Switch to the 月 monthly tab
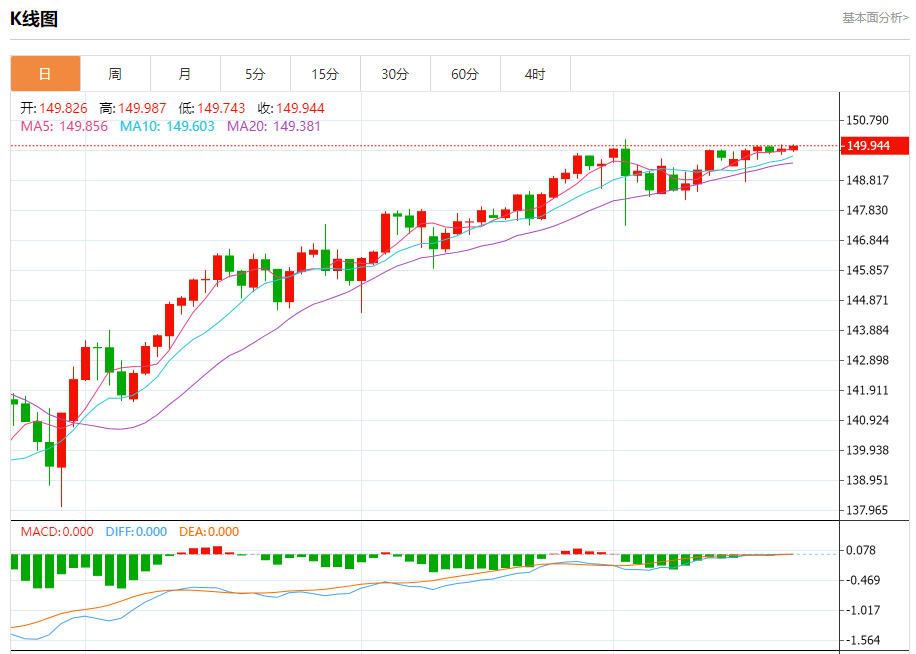 click(185, 74)
